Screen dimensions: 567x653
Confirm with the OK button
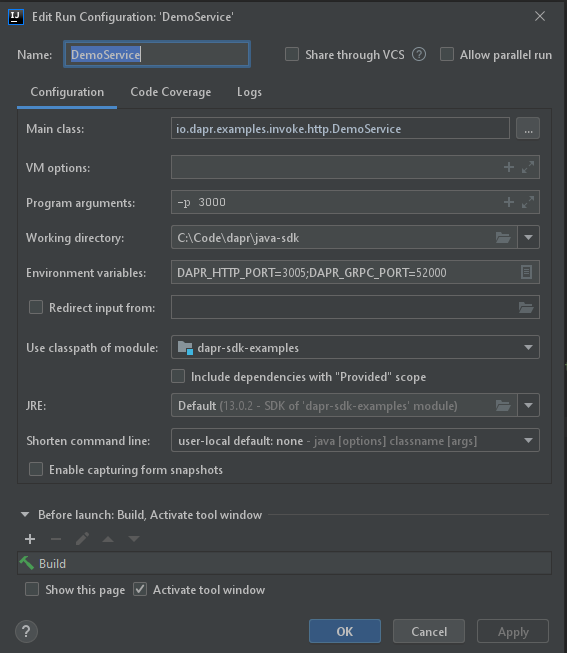345,631
